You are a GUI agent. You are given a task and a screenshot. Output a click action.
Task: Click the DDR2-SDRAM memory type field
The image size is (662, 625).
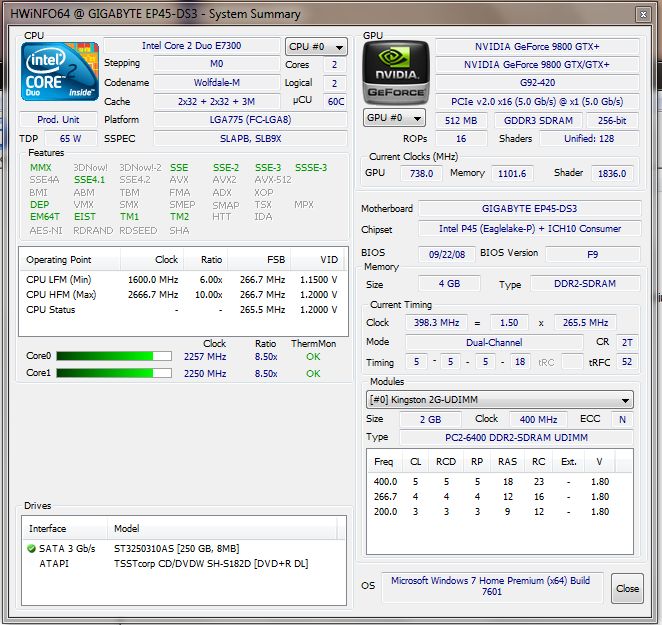point(585,283)
